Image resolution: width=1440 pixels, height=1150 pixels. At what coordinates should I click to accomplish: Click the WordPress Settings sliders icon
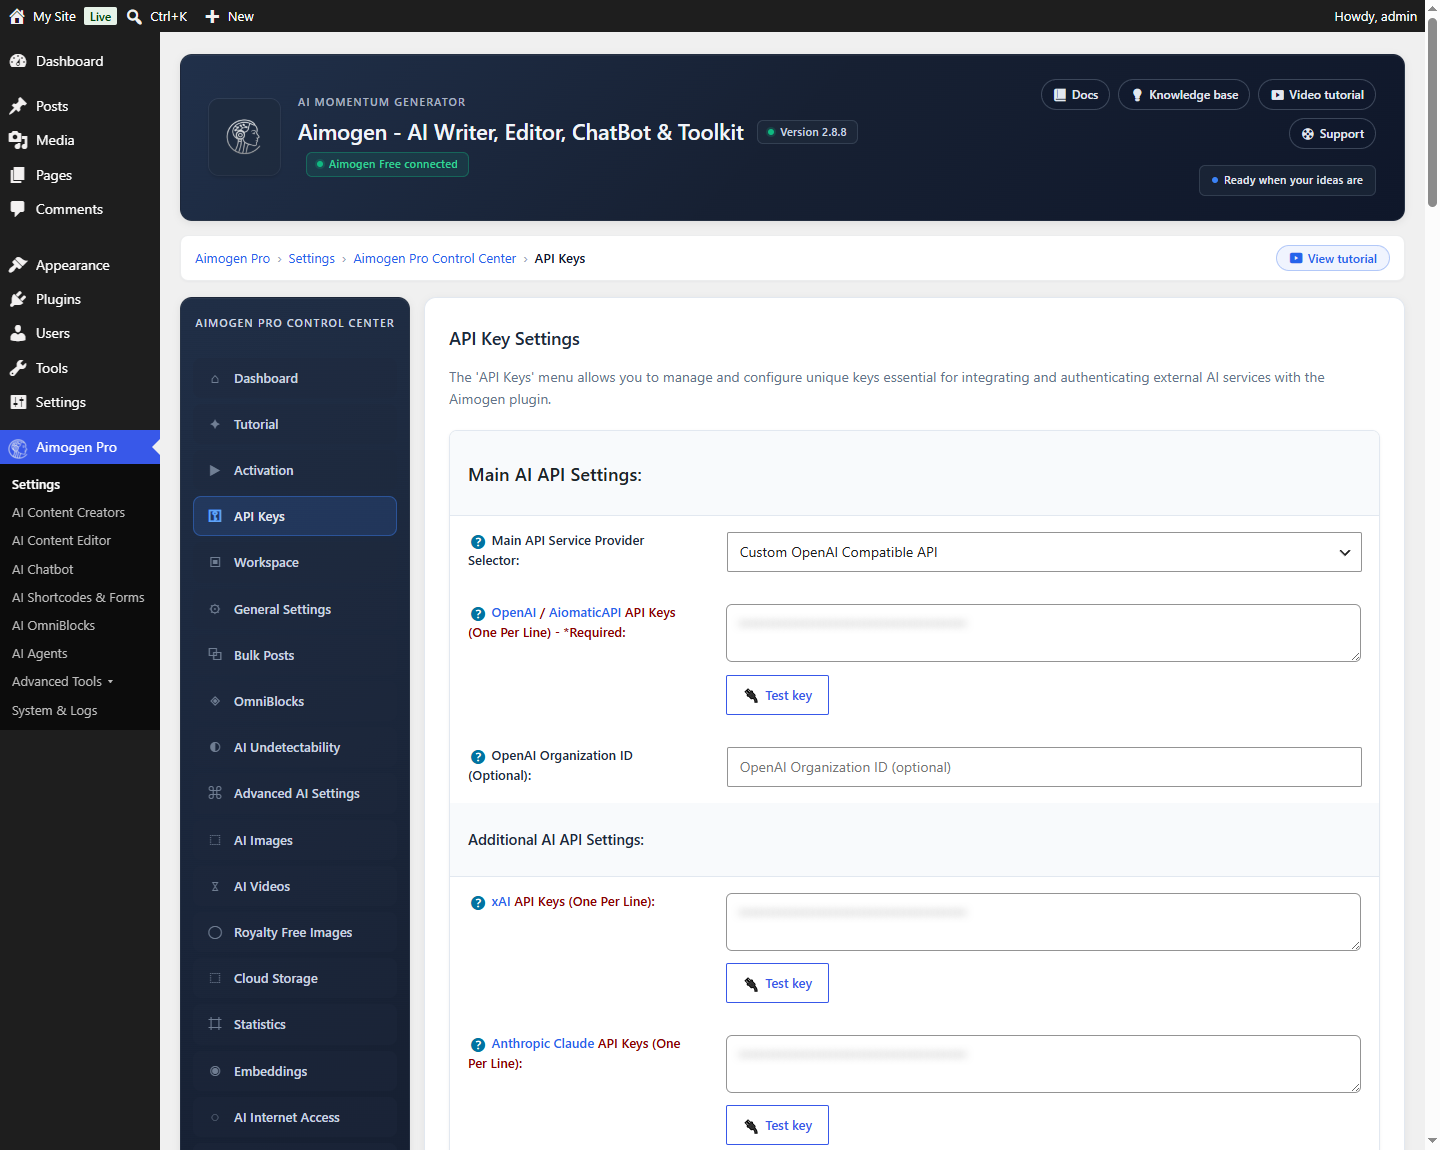coord(18,402)
